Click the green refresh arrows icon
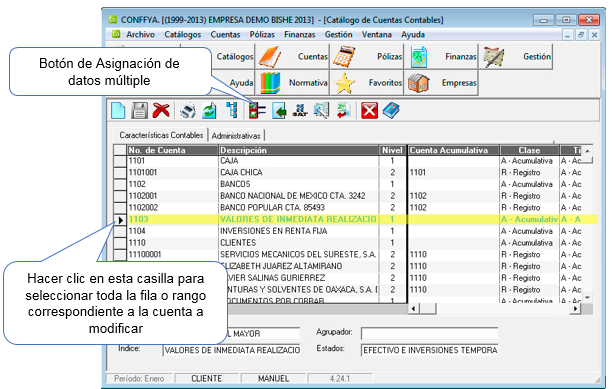The width and height of the screenshot is (616, 389). click(209, 110)
